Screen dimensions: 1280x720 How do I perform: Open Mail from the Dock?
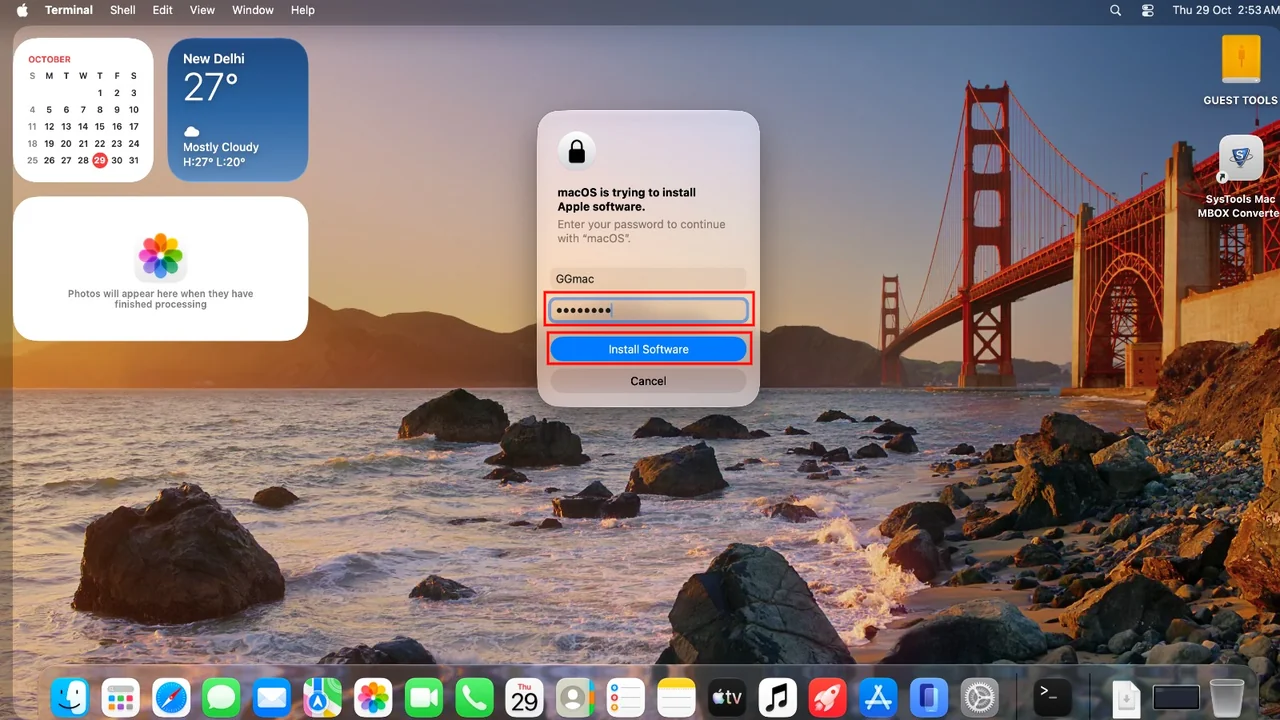[x=272, y=697]
